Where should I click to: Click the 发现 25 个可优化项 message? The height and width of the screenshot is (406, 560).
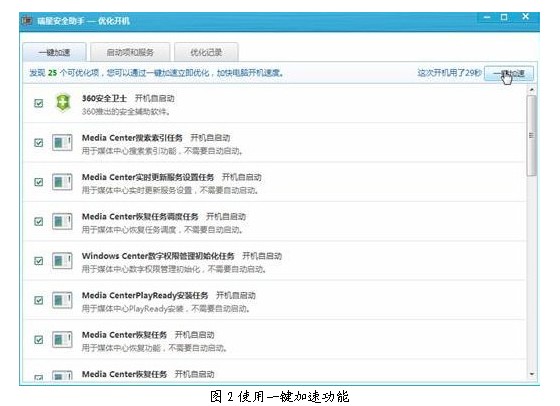(157, 73)
